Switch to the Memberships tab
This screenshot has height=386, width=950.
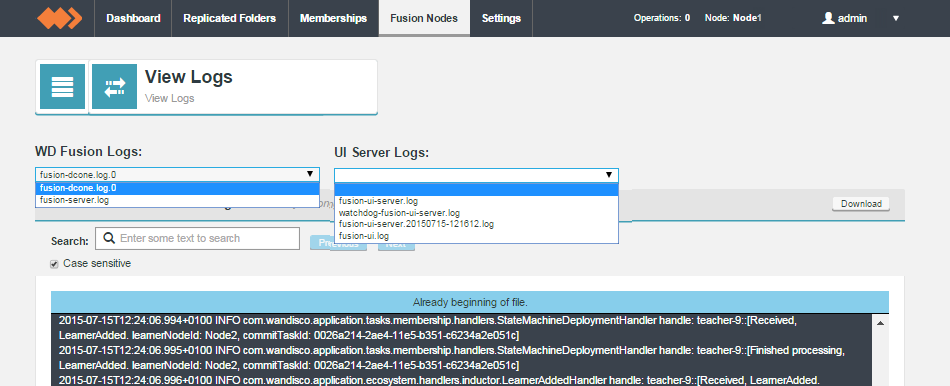[x=333, y=18]
